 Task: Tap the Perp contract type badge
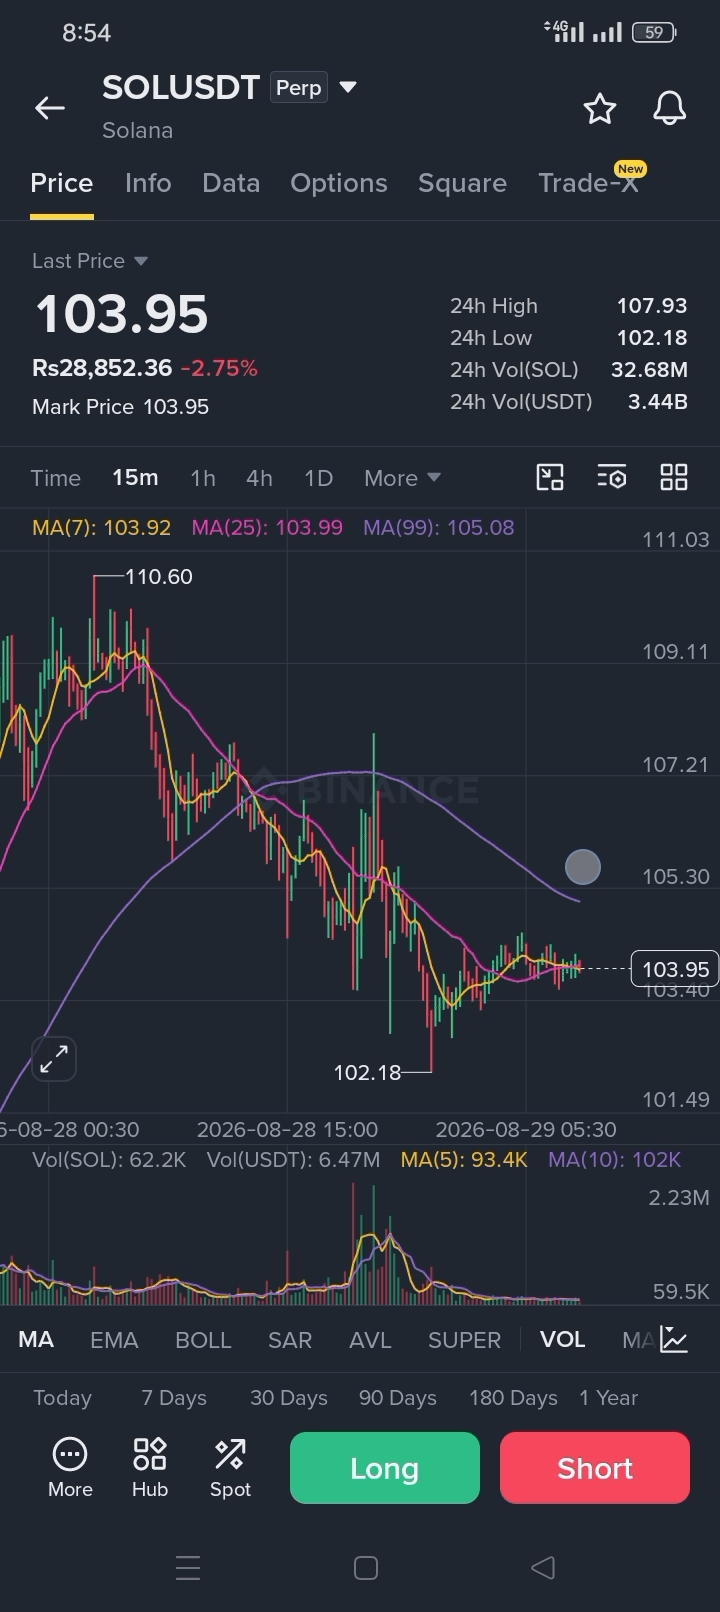coord(299,88)
